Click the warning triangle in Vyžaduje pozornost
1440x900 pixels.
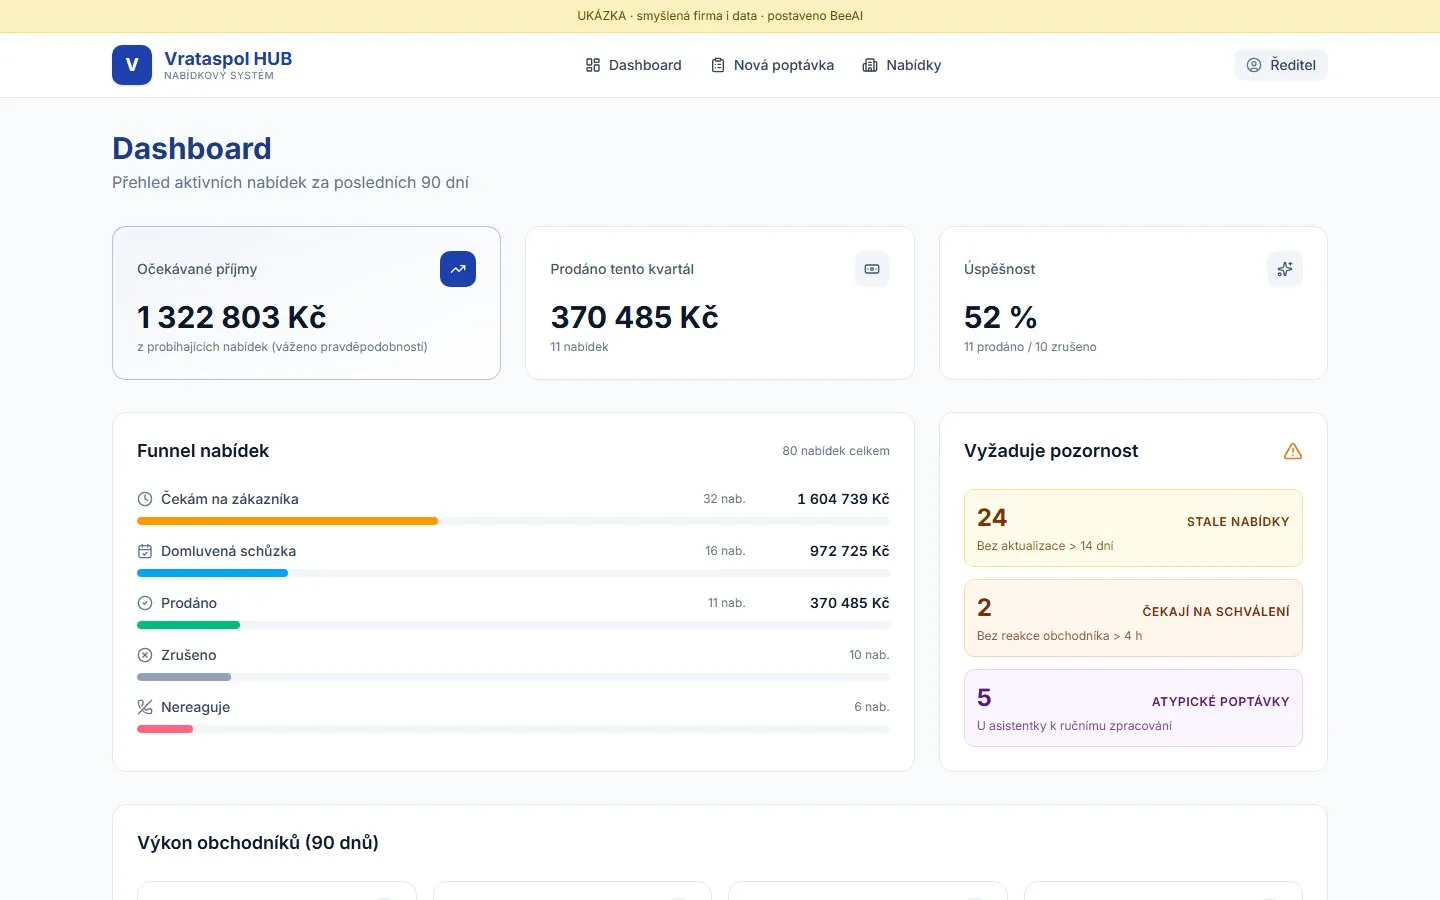1293,451
